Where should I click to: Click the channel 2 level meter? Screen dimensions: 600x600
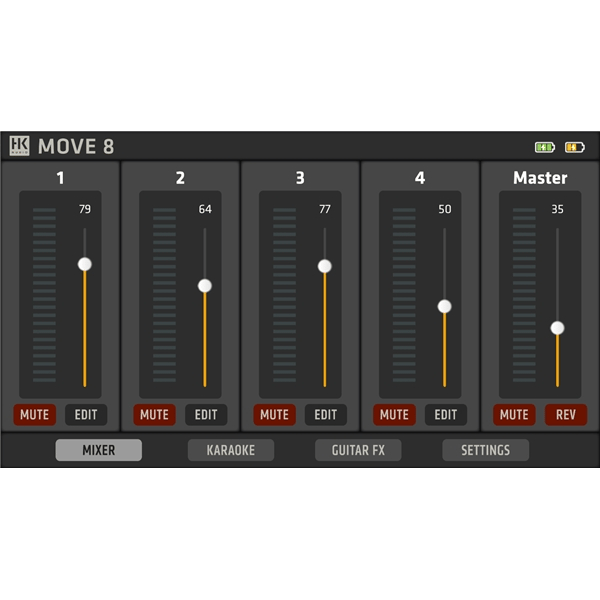point(165,295)
